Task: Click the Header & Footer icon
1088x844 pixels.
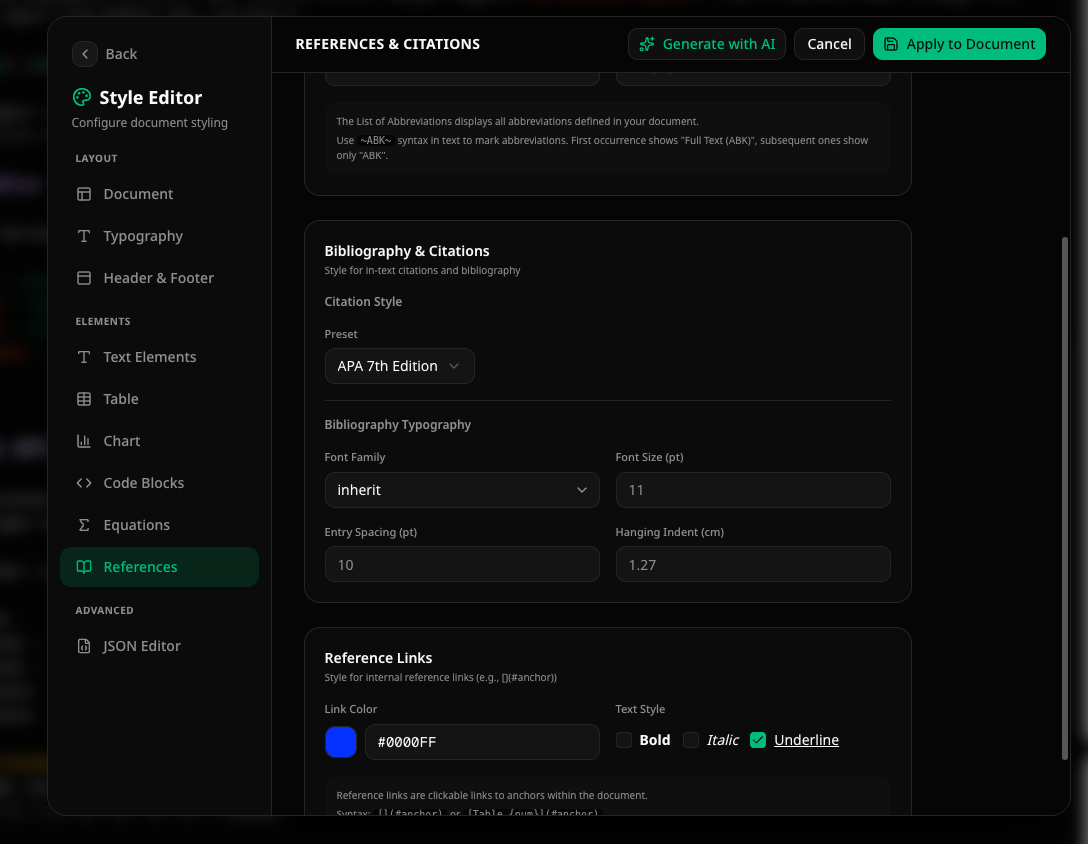Action: (84, 278)
